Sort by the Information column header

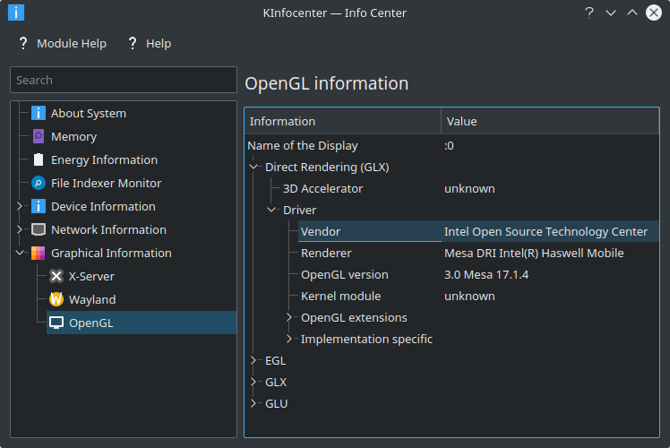[342, 121]
